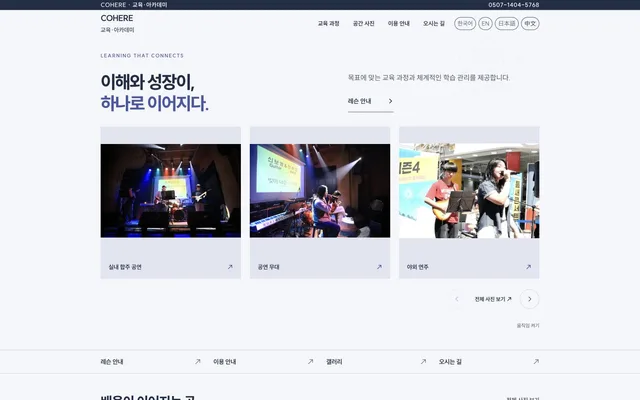Open the 이용 안내 quick link in the bottom row
The width and height of the screenshot is (640, 400).
click(x=263, y=362)
